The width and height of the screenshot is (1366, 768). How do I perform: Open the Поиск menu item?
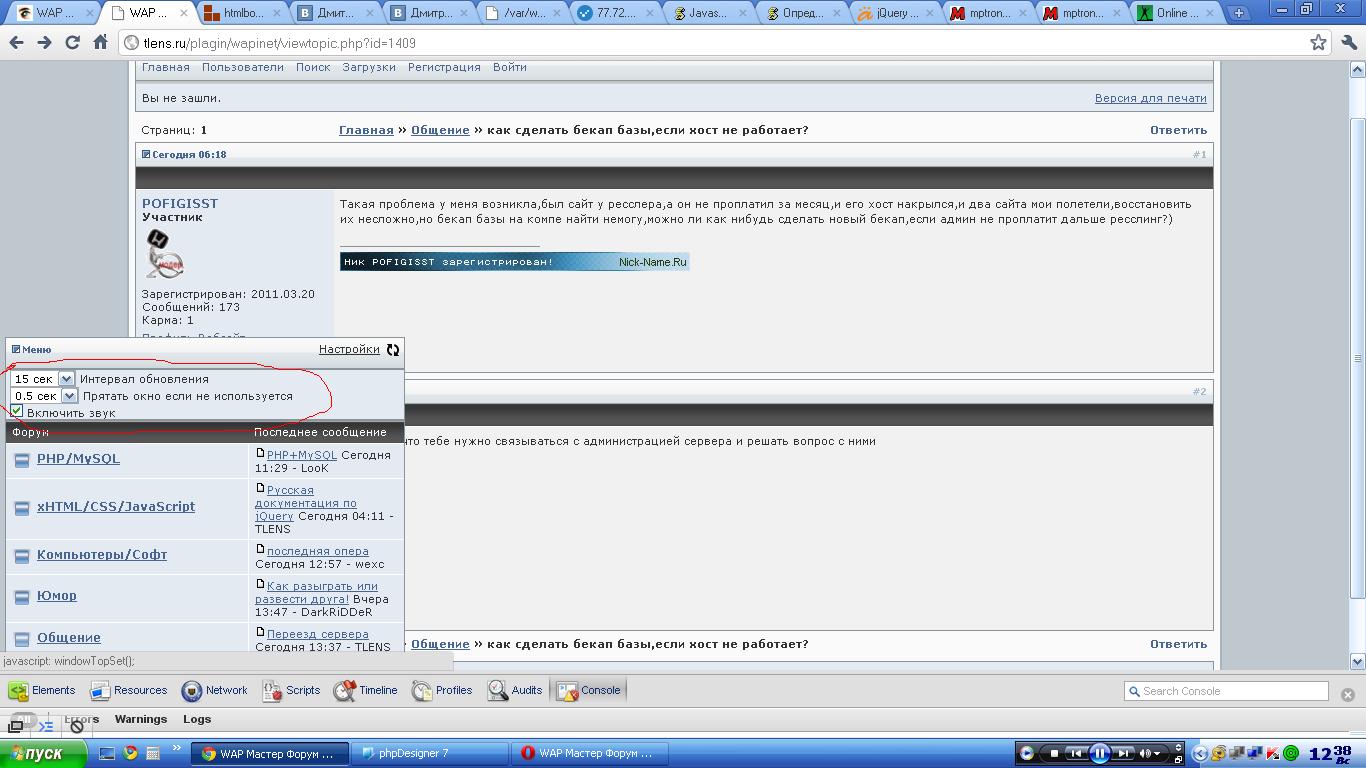pyautogui.click(x=313, y=67)
